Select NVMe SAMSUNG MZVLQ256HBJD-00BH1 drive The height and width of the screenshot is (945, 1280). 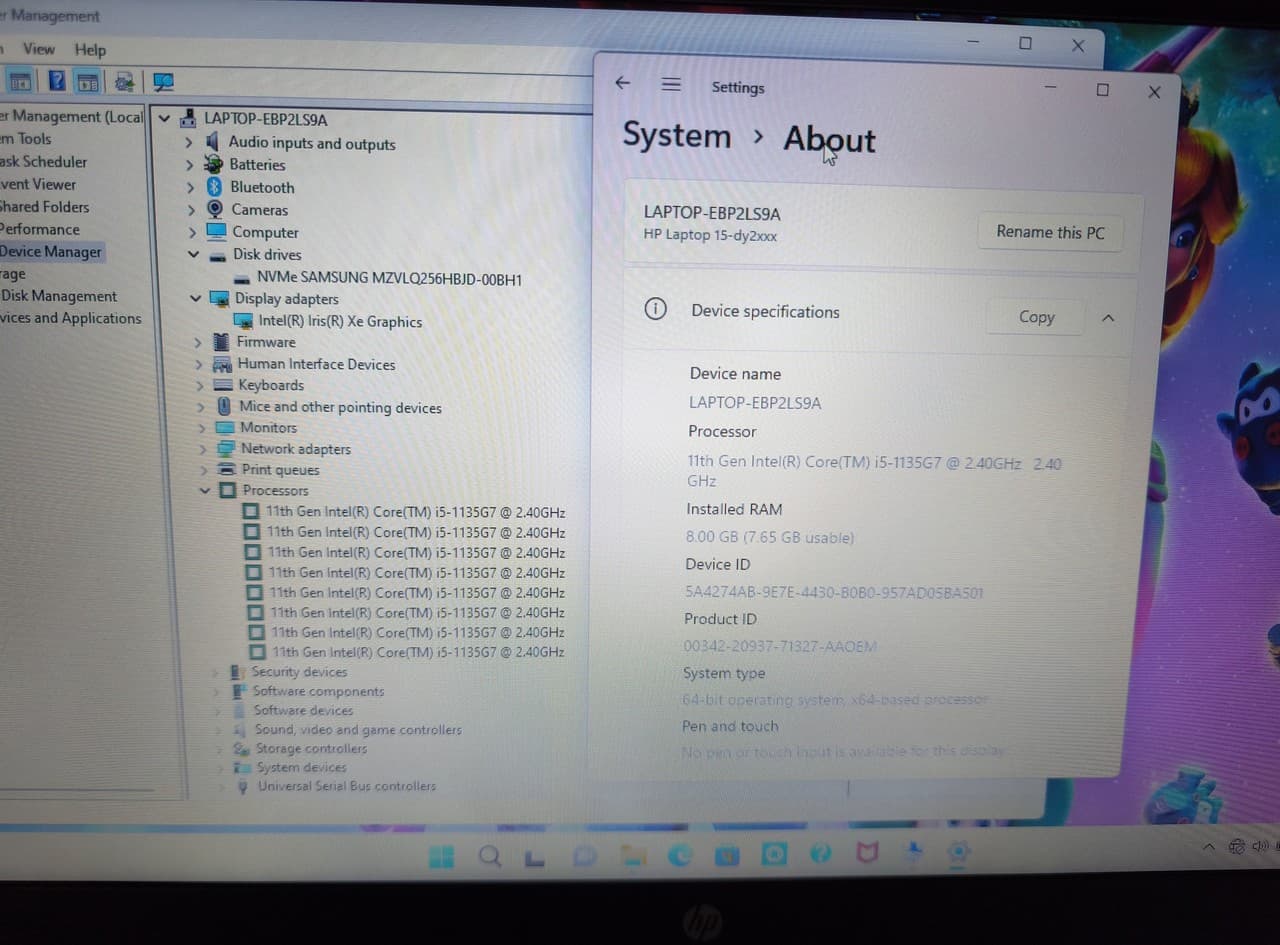click(x=389, y=278)
